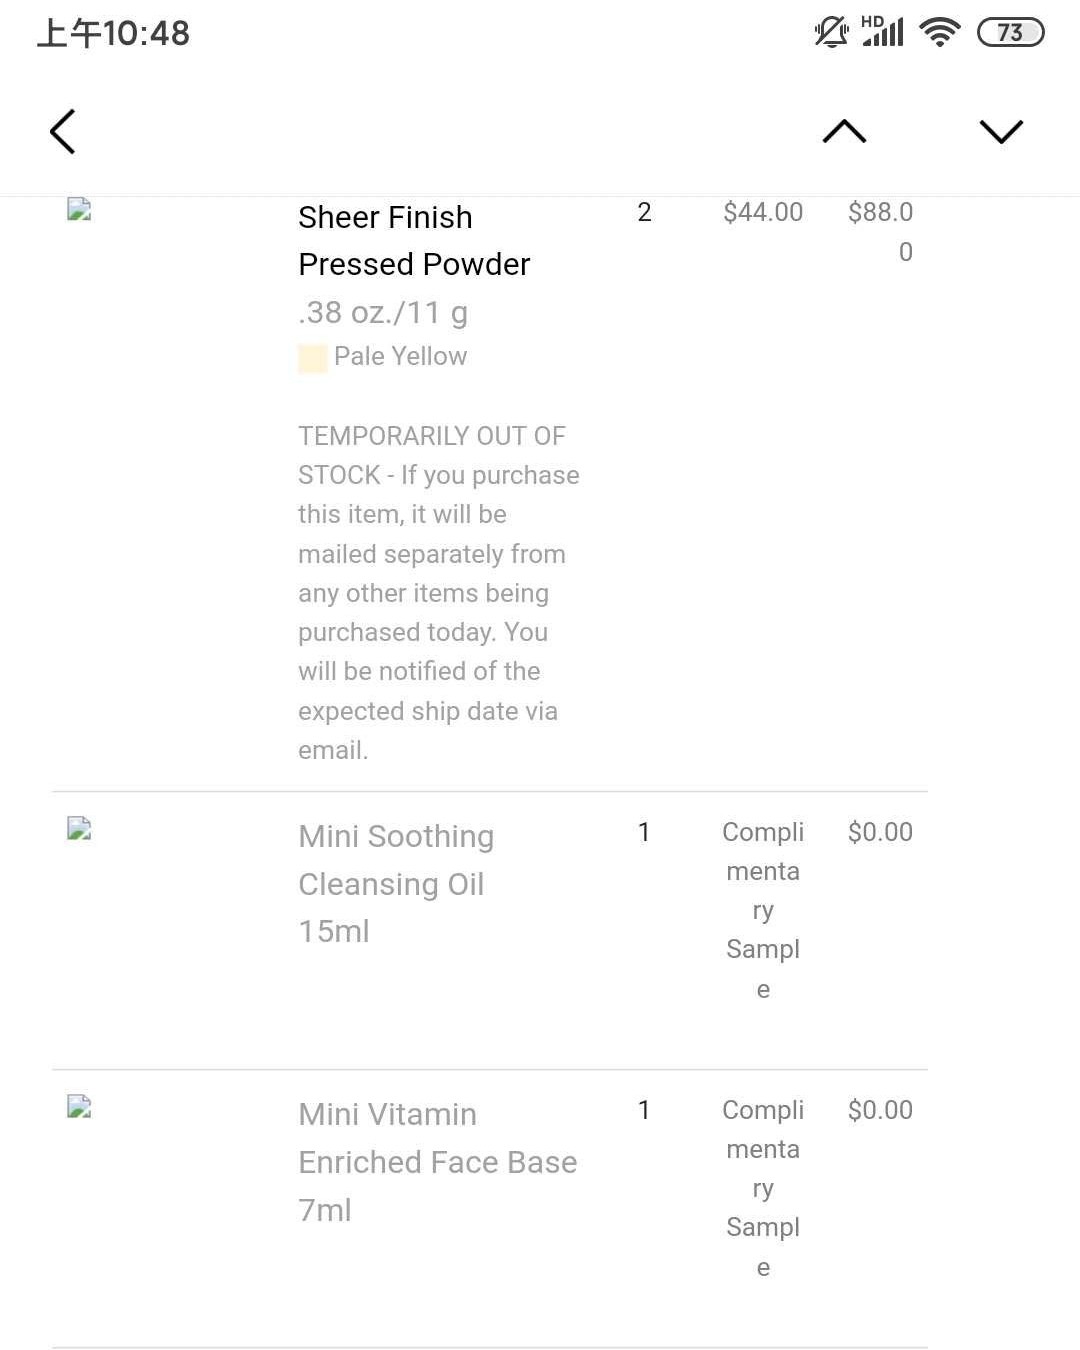
Task: Click the Pale Yellow color swatch
Action: tap(313, 358)
